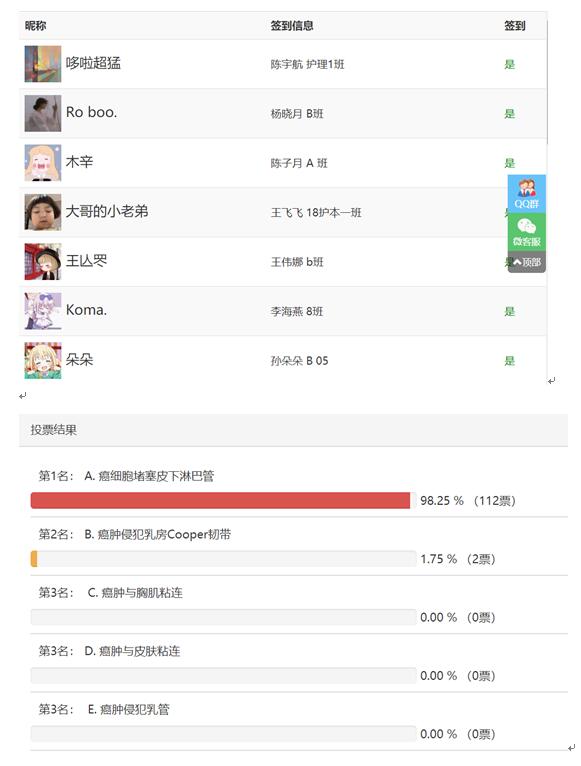The height and width of the screenshot is (766, 581).
Task: Click Koma. user avatar
Action: click(x=43, y=311)
